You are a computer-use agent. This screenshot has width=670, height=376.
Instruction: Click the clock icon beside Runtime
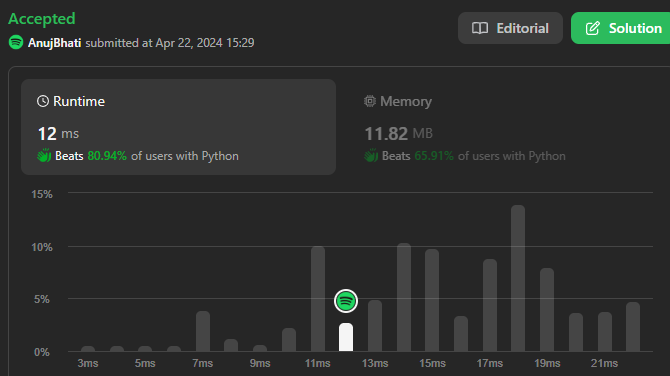[43, 101]
